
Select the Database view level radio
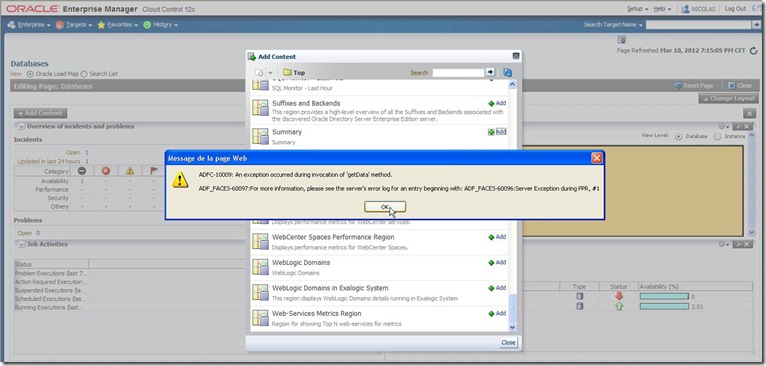(x=679, y=136)
